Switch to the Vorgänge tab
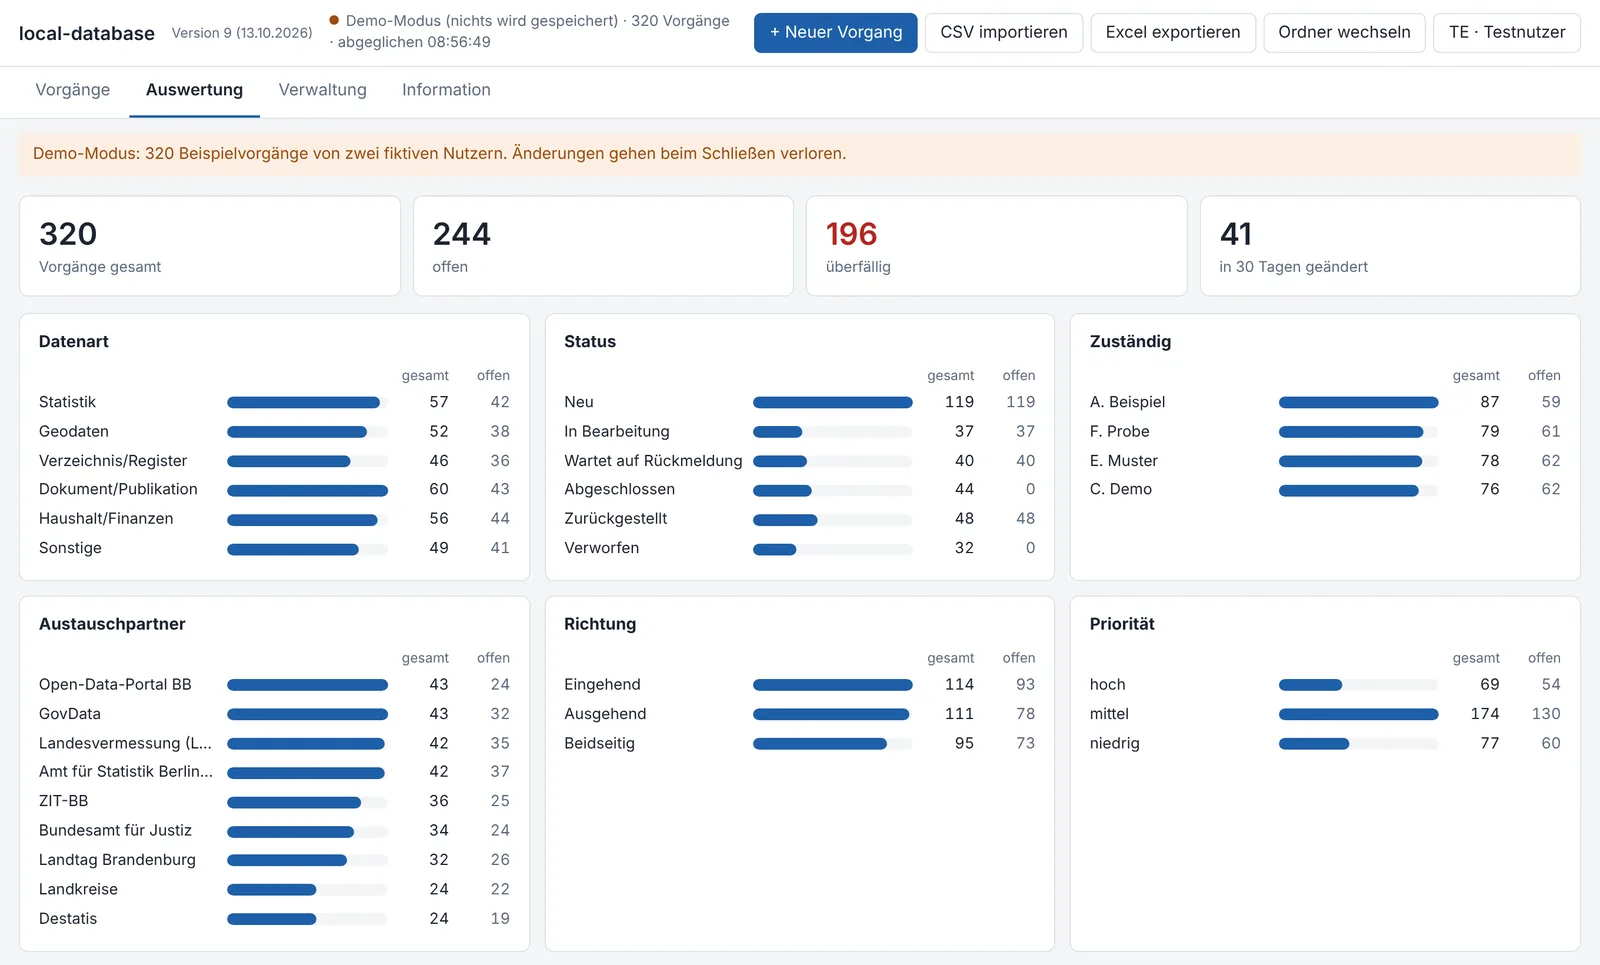1600x965 pixels. tap(73, 90)
